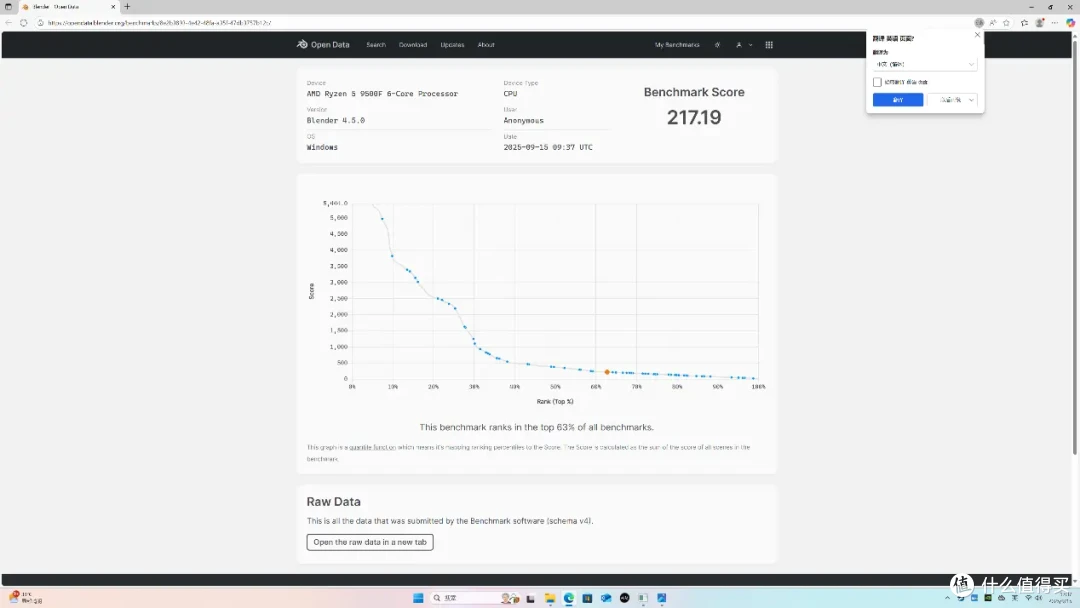Click the URL in the address bar
Image resolution: width=1080 pixels, height=608 pixels.
[159, 23]
